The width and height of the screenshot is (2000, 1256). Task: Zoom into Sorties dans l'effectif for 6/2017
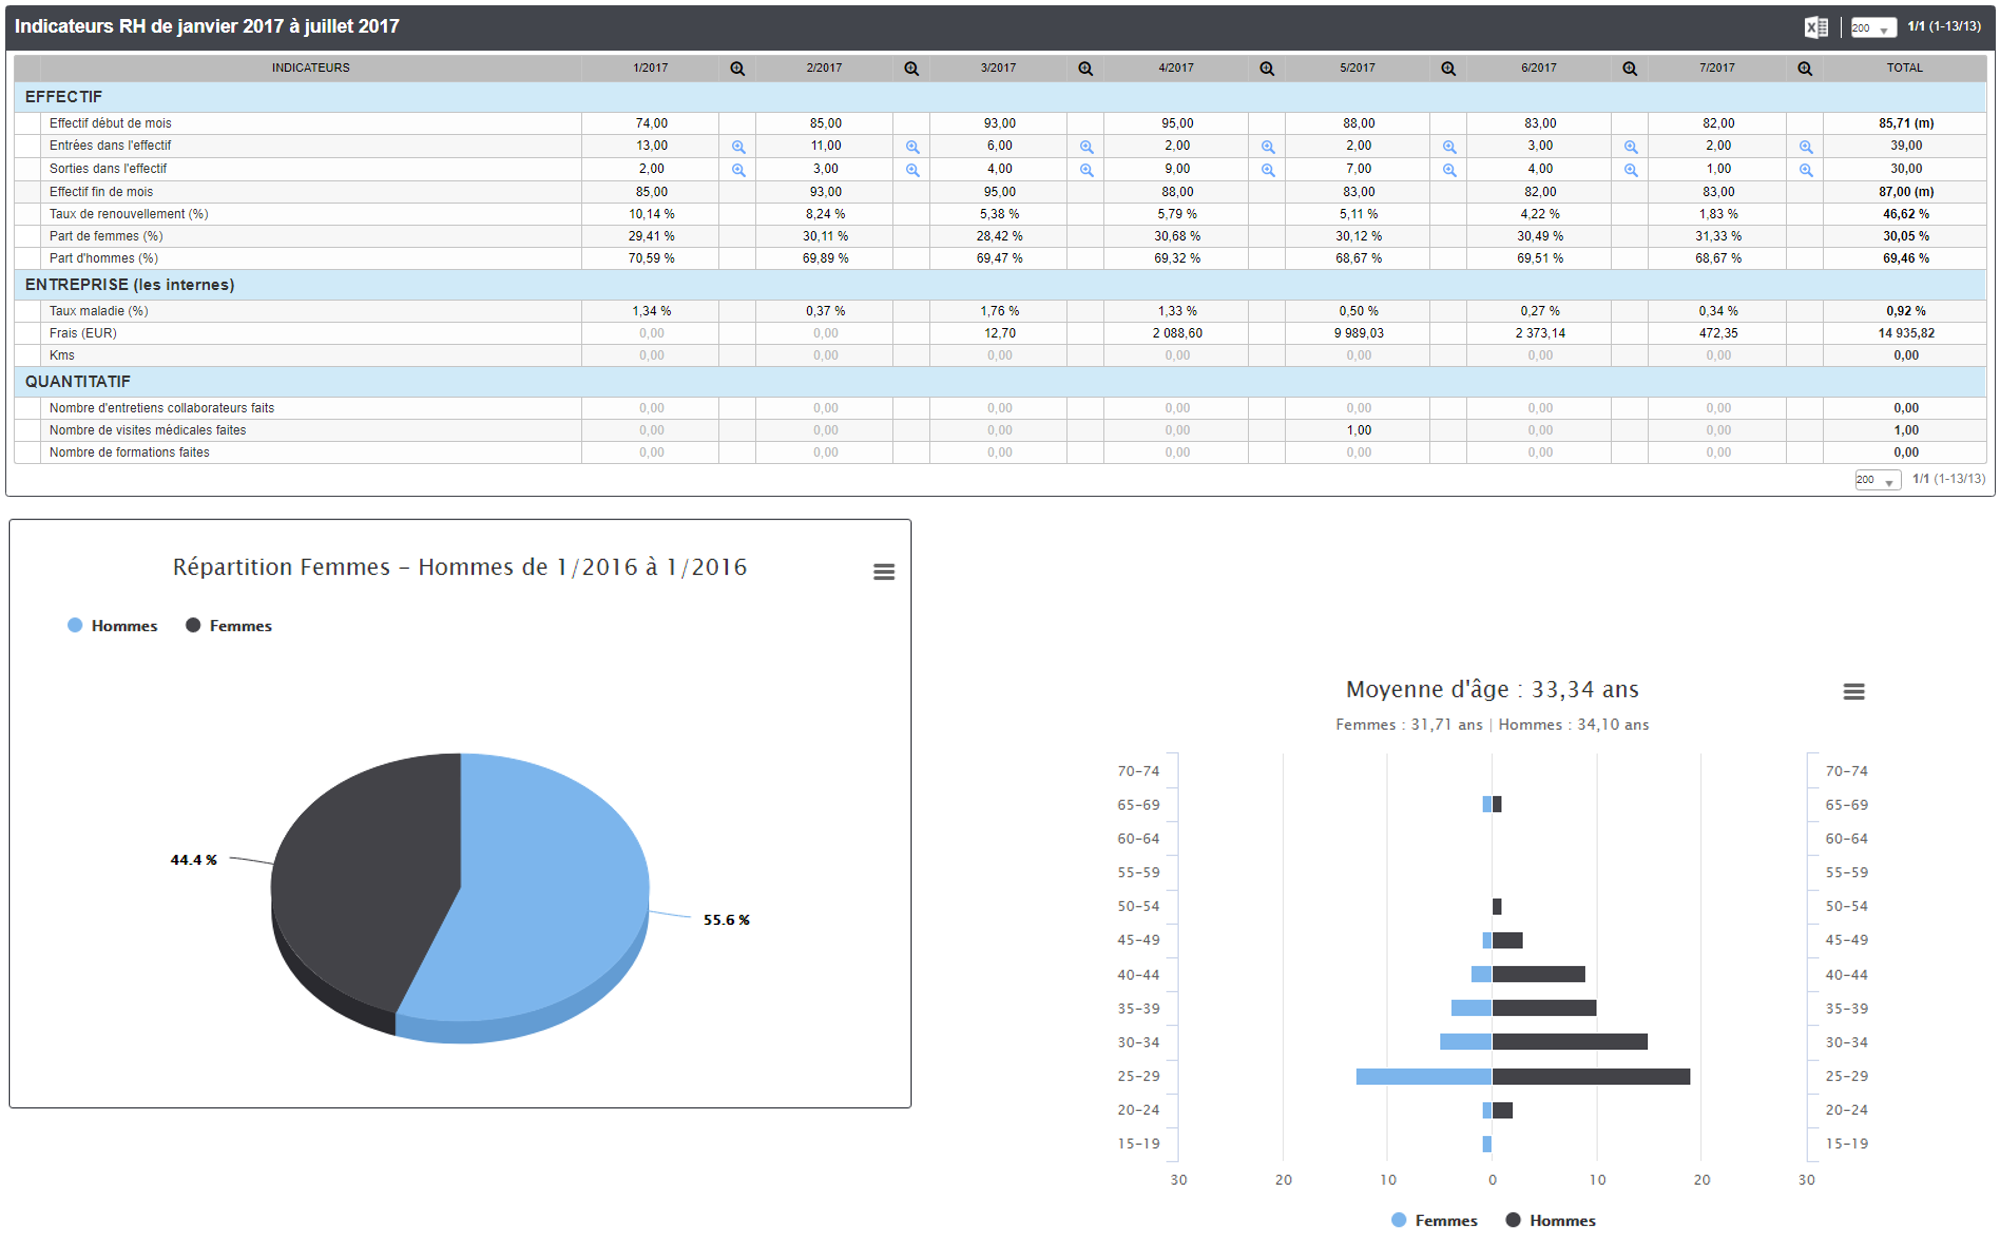point(1630,170)
